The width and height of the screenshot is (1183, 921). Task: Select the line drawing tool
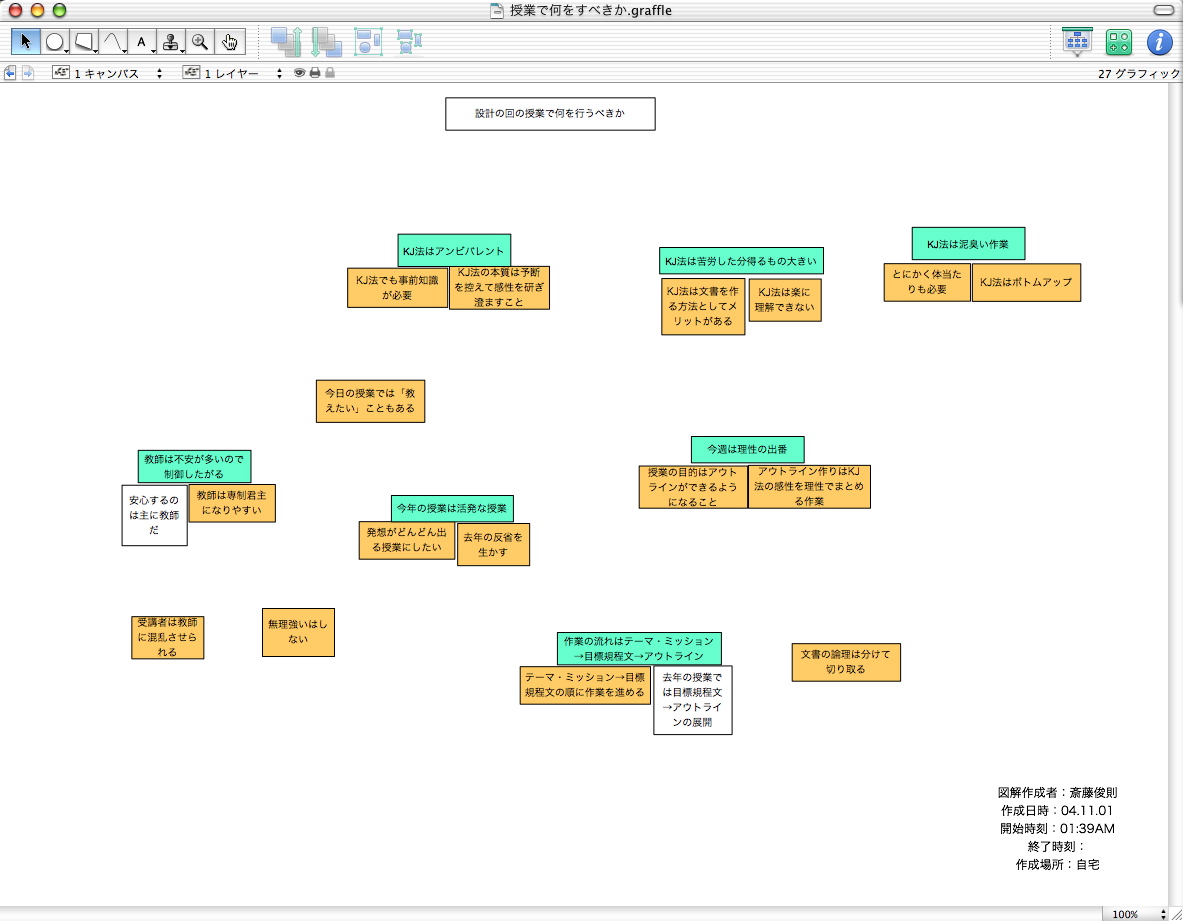pos(113,42)
